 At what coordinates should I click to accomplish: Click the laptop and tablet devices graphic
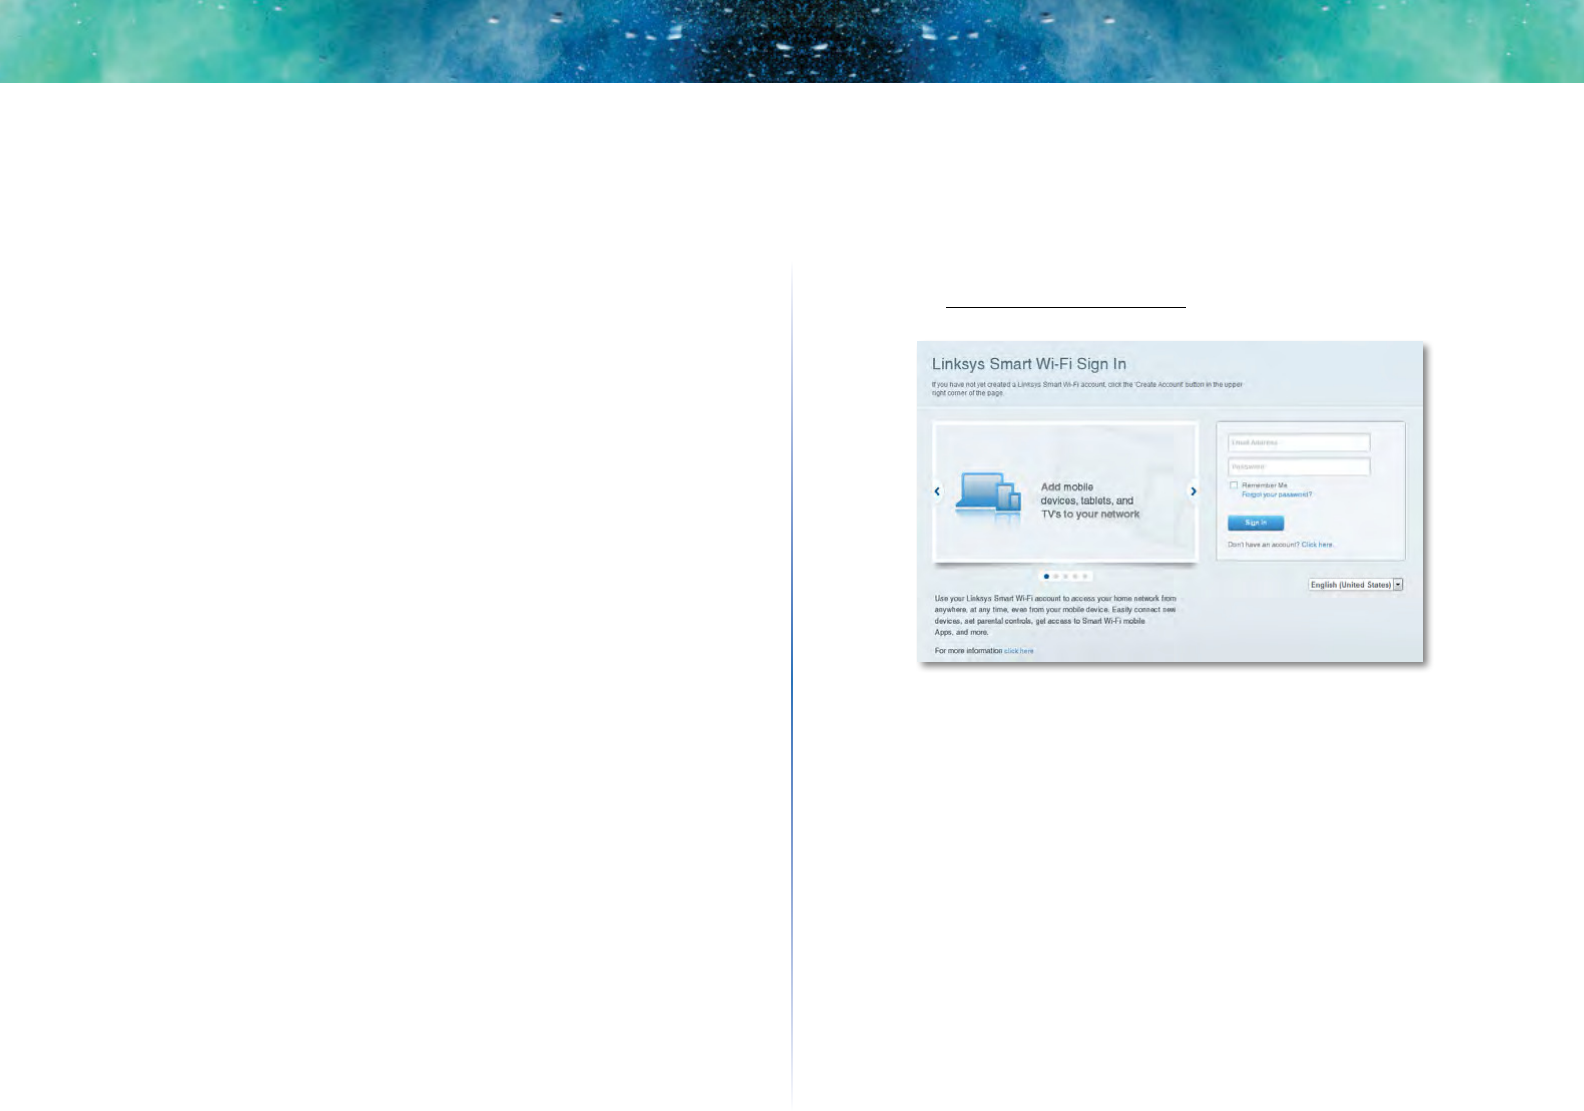(x=988, y=493)
